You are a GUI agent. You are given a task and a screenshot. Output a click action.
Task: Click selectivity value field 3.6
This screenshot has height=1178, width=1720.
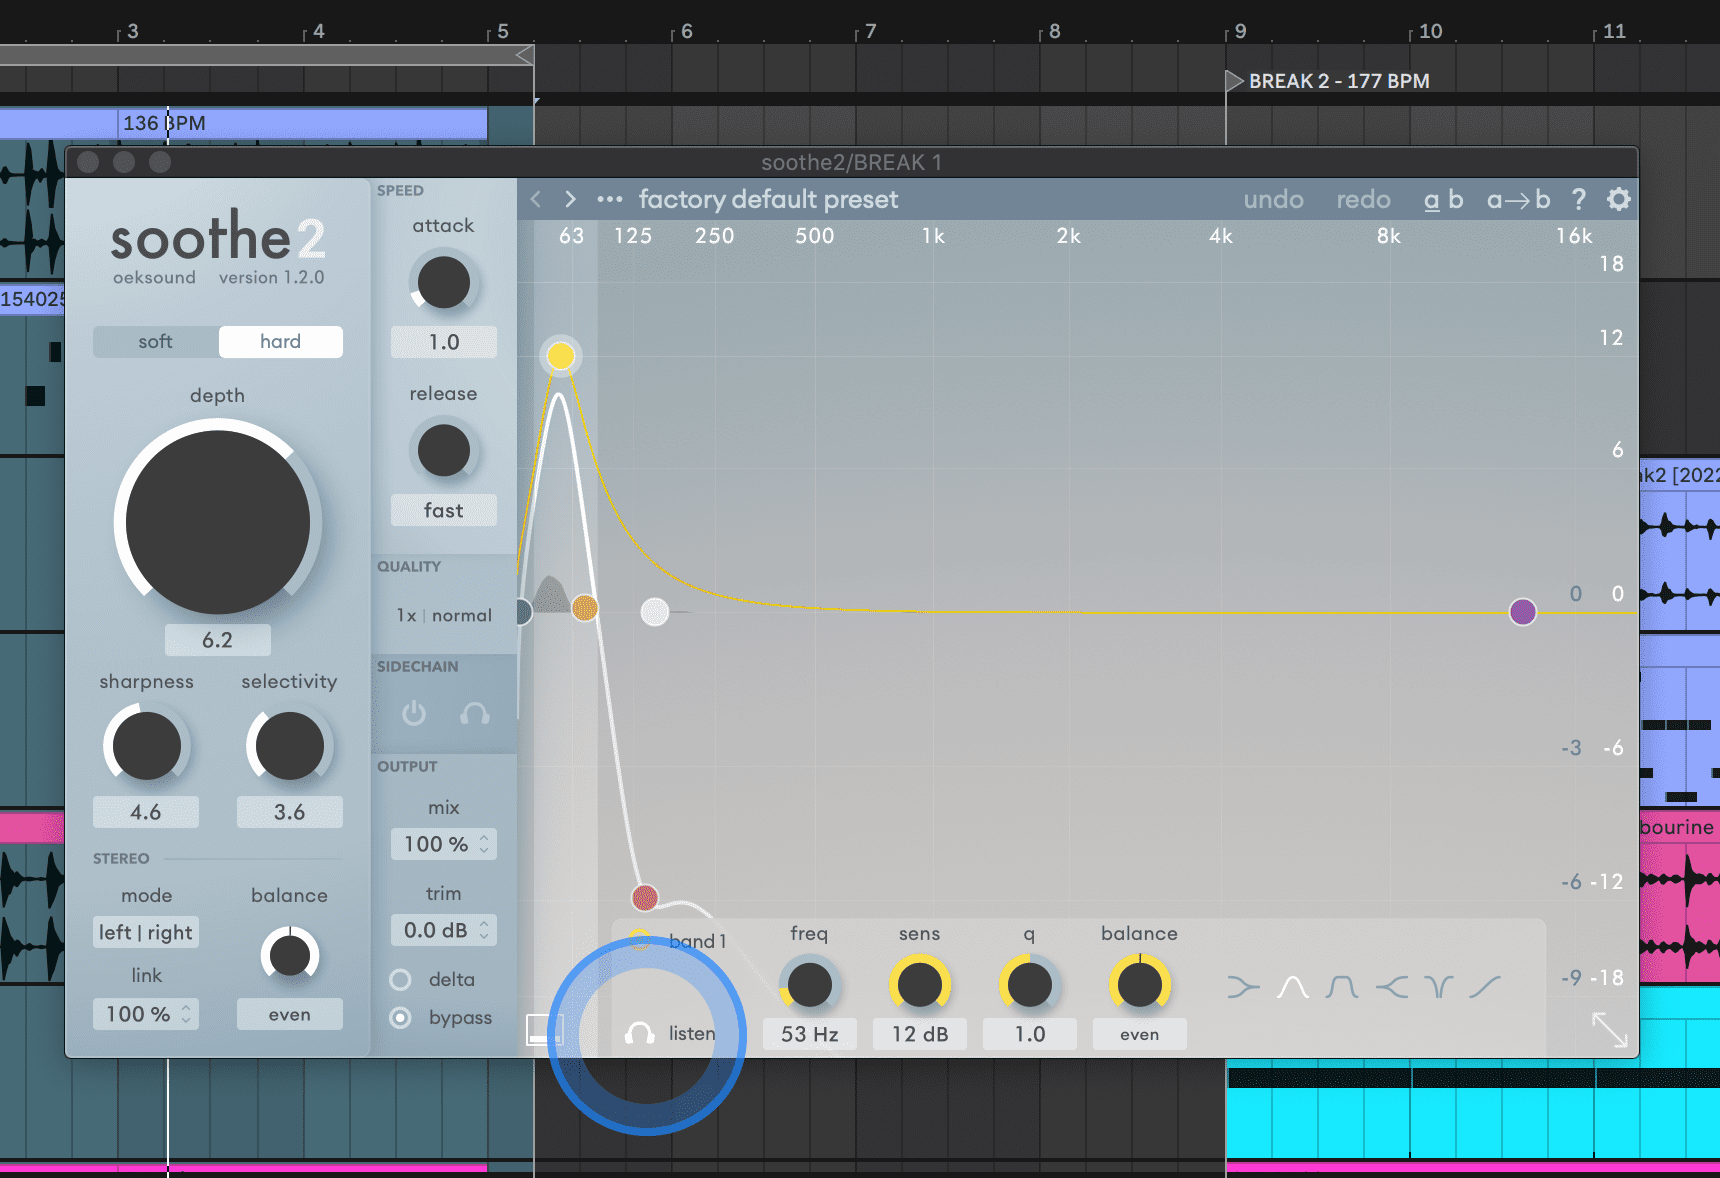point(289,812)
